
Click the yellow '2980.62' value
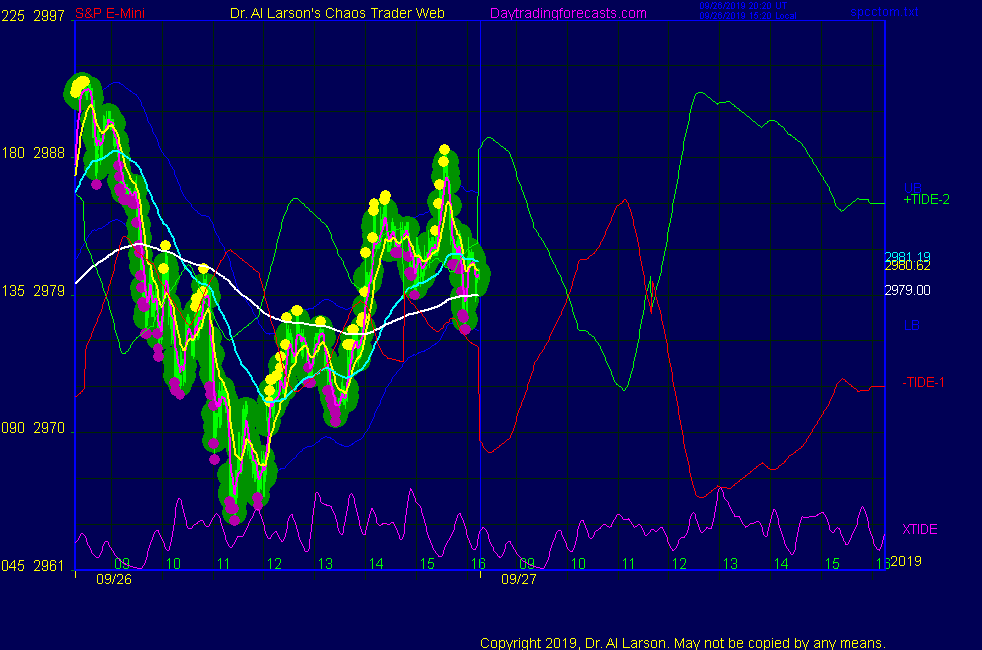click(x=907, y=266)
